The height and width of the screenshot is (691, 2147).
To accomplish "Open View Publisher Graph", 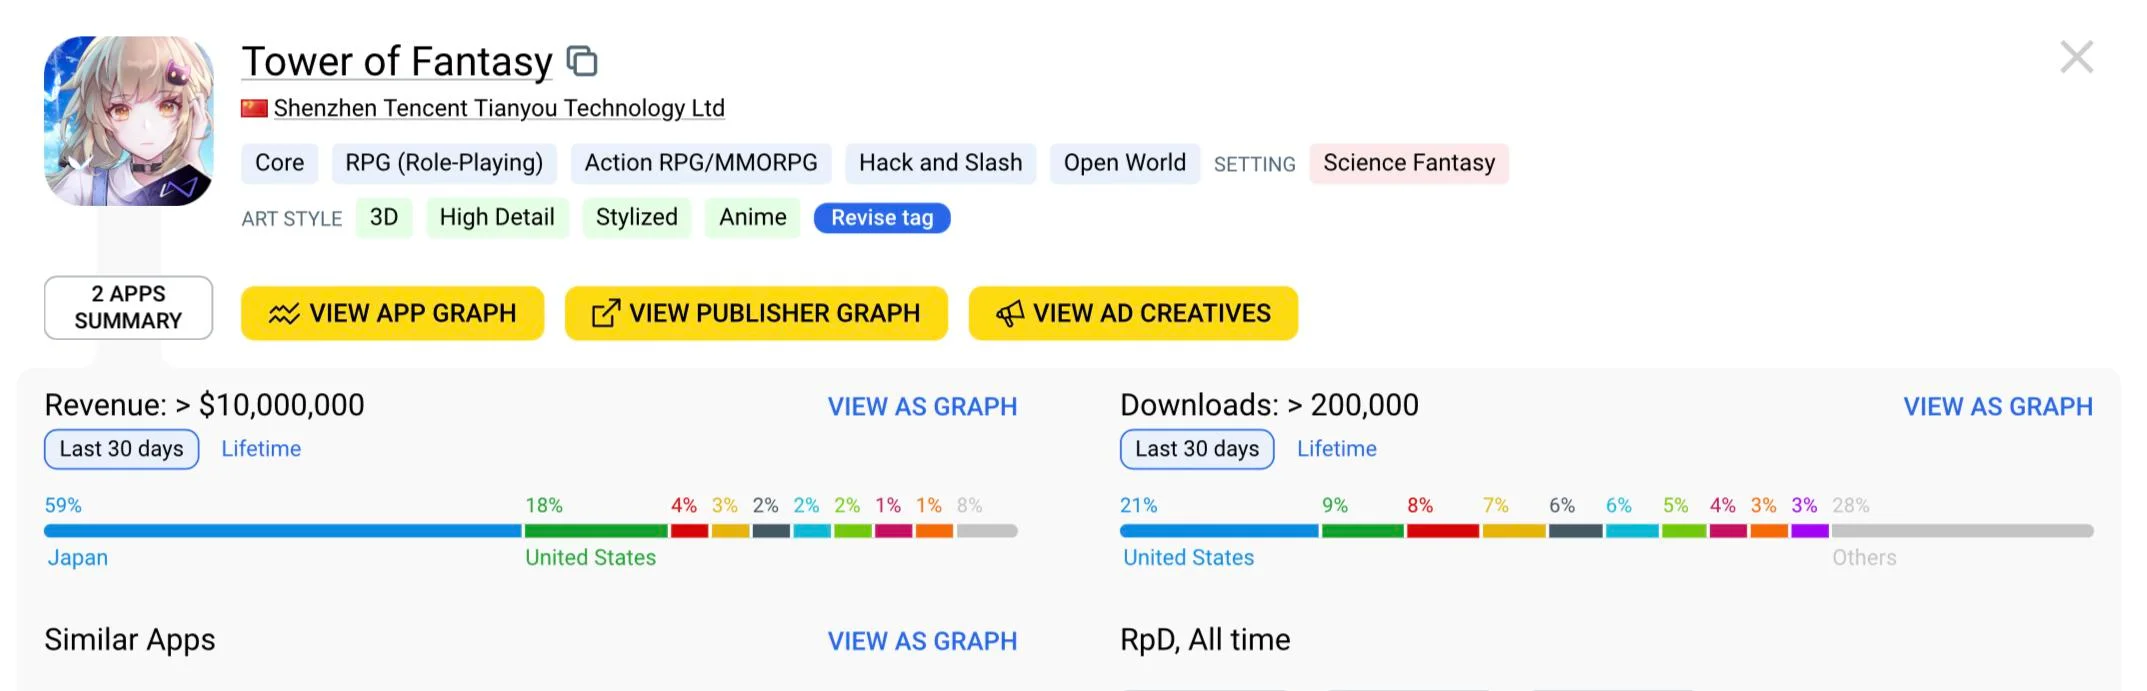I will [x=756, y=314].
